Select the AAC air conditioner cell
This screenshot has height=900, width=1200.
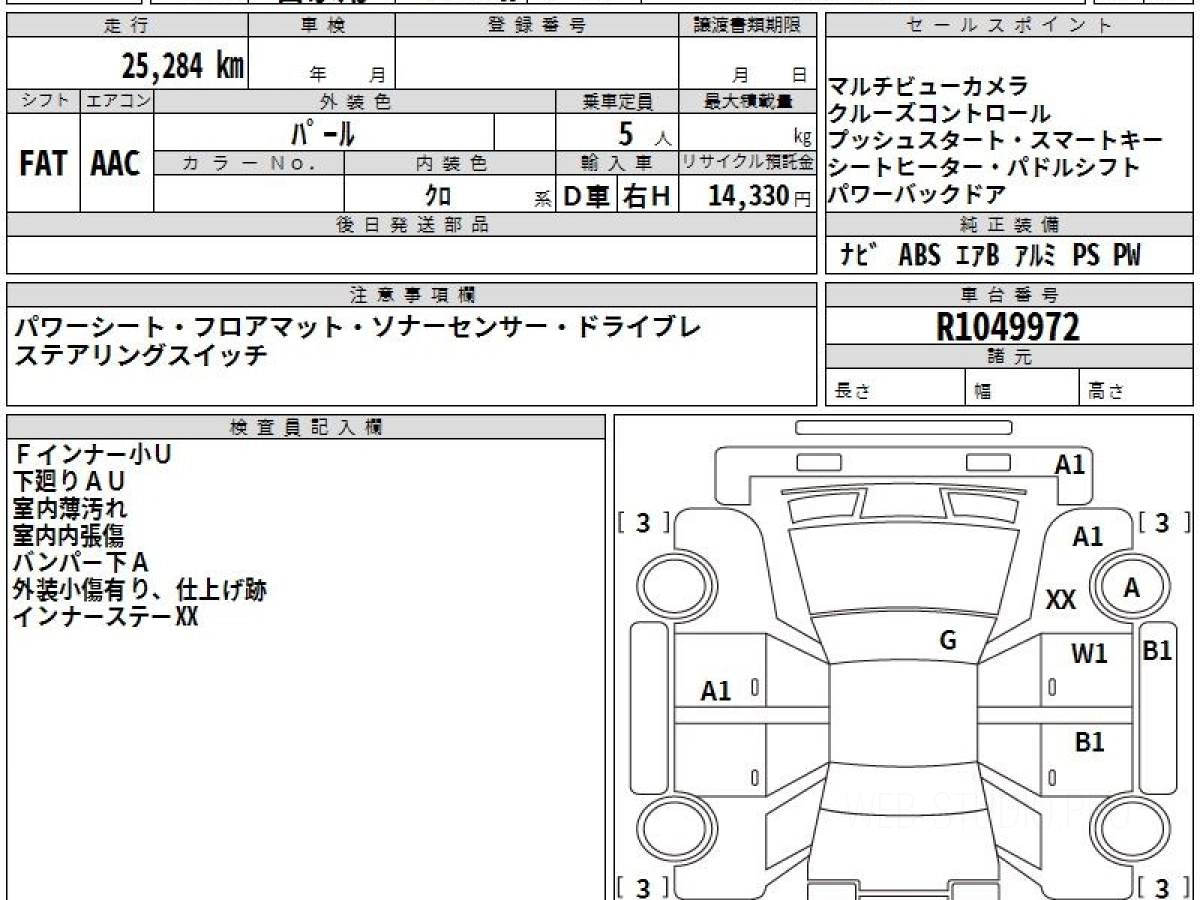tap(116, 162)
